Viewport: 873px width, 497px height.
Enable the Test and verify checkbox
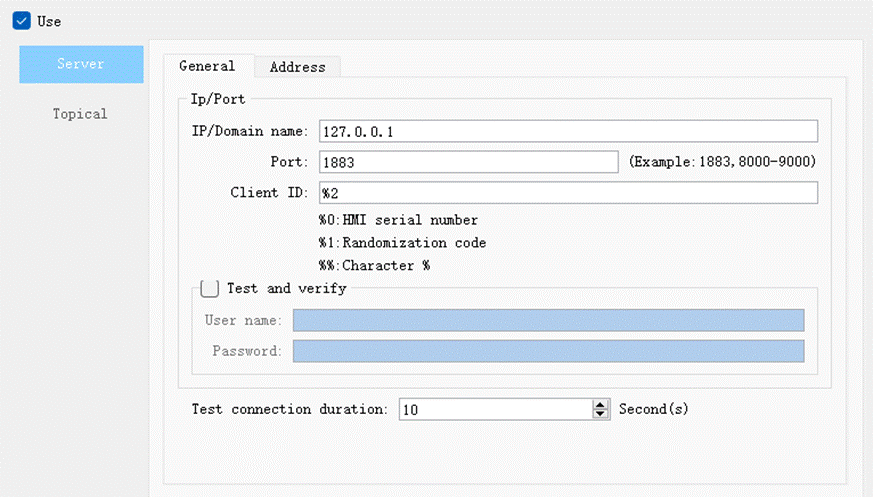[210, 289]
